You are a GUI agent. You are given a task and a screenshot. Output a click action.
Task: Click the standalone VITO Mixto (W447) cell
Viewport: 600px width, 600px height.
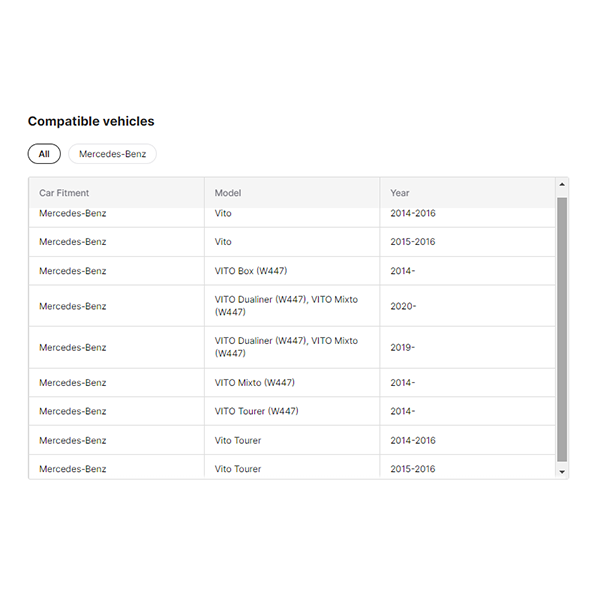pyautogui.click(x=255, y=383)
